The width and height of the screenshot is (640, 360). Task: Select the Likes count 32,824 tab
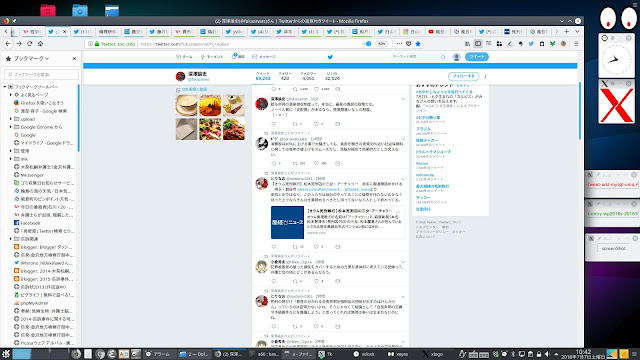(332, 76)
